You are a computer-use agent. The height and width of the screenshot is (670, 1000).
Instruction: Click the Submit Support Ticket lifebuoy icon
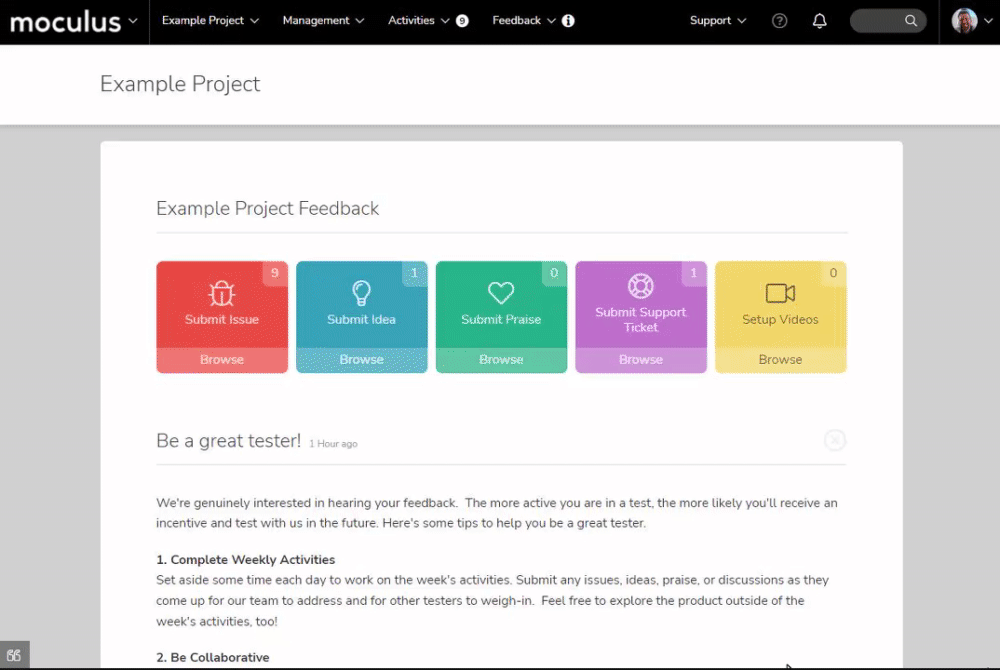641,286
